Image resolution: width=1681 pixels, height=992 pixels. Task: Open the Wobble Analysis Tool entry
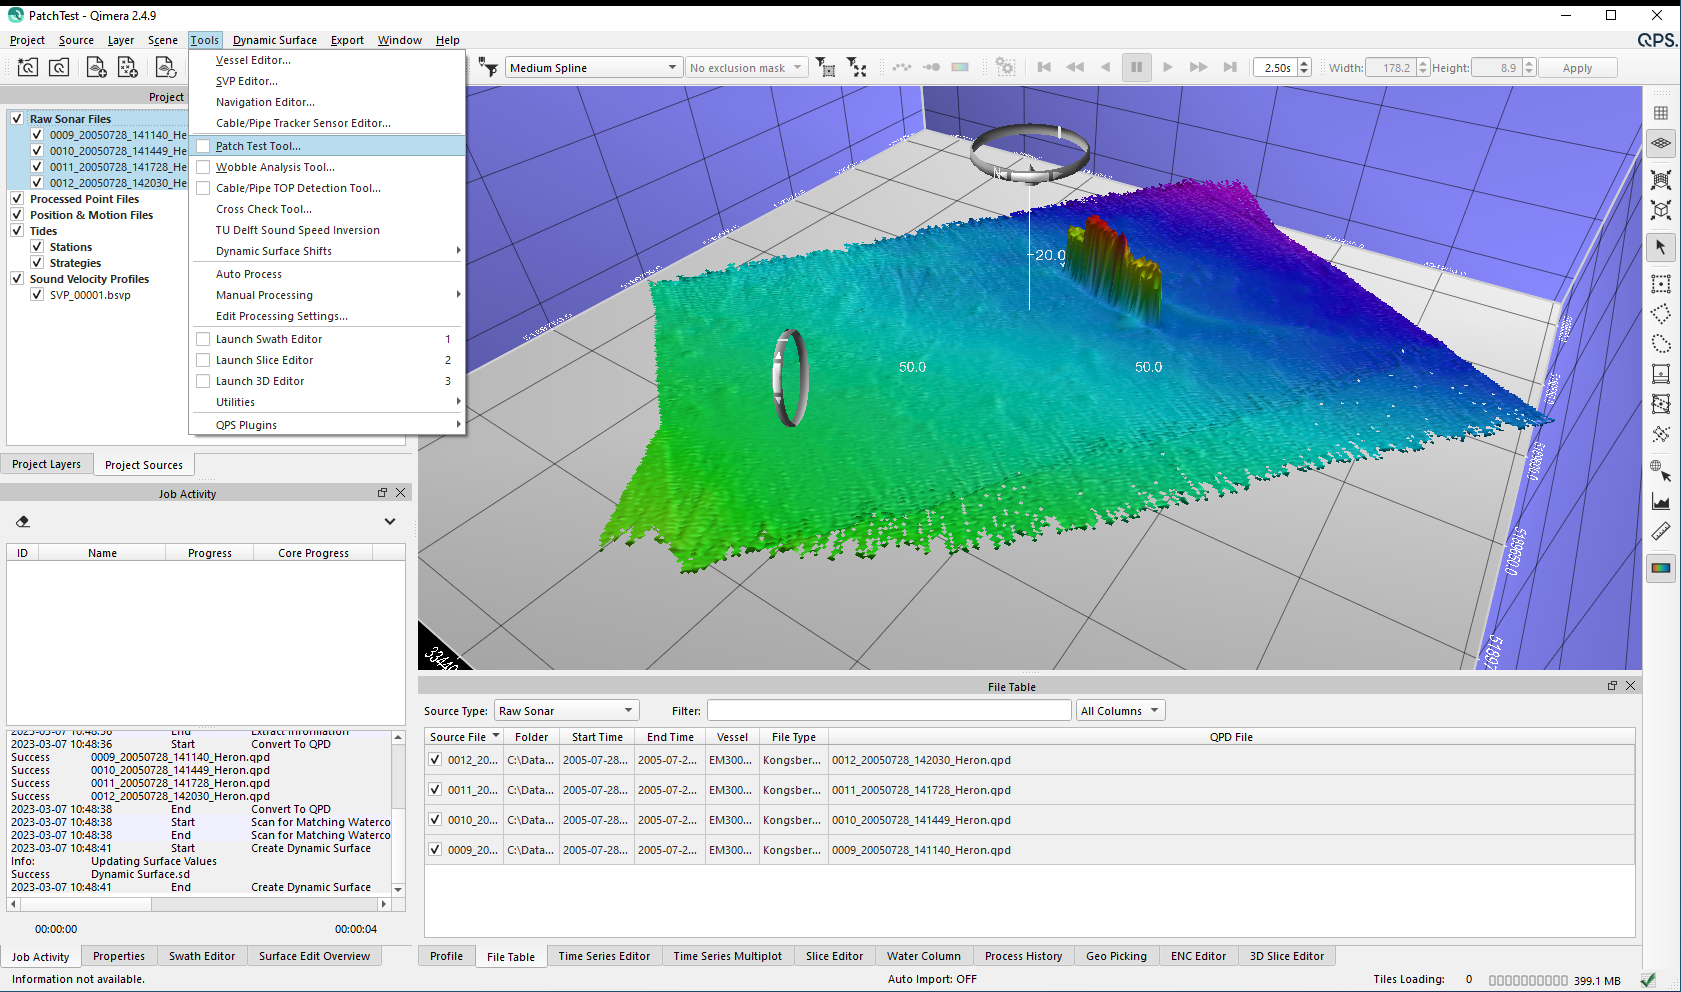click(x=275, y=167)
